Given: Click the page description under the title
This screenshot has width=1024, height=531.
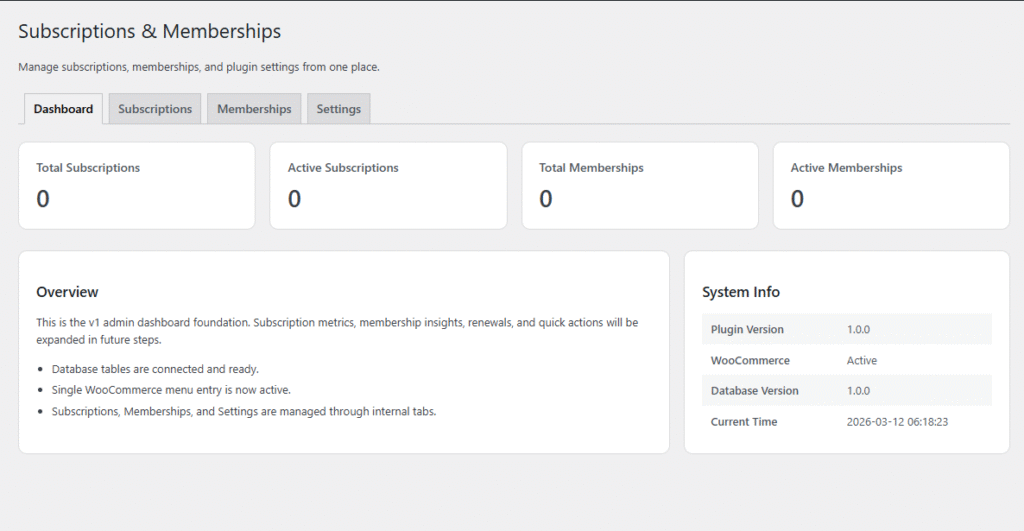Looking at the screenshot, I should [199, 67].
